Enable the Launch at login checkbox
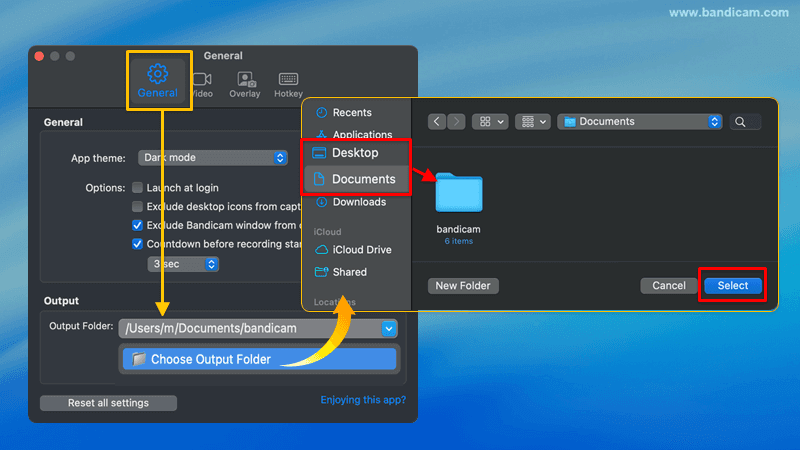 coord(137,187)
